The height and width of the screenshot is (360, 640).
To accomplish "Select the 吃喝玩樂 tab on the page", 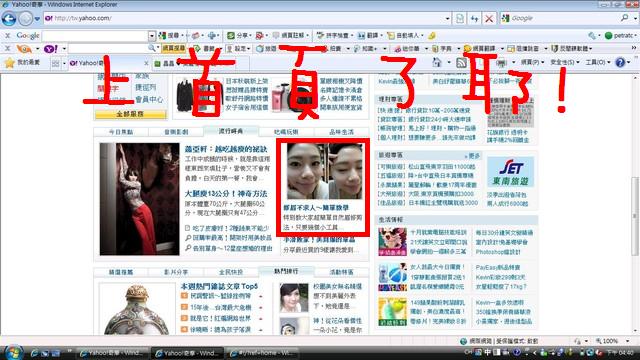I will coord(286,132).
